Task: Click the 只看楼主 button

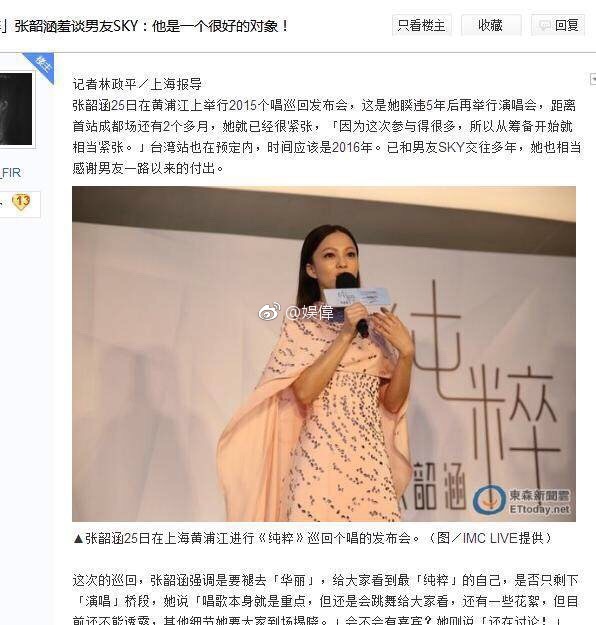Action: 421,26
